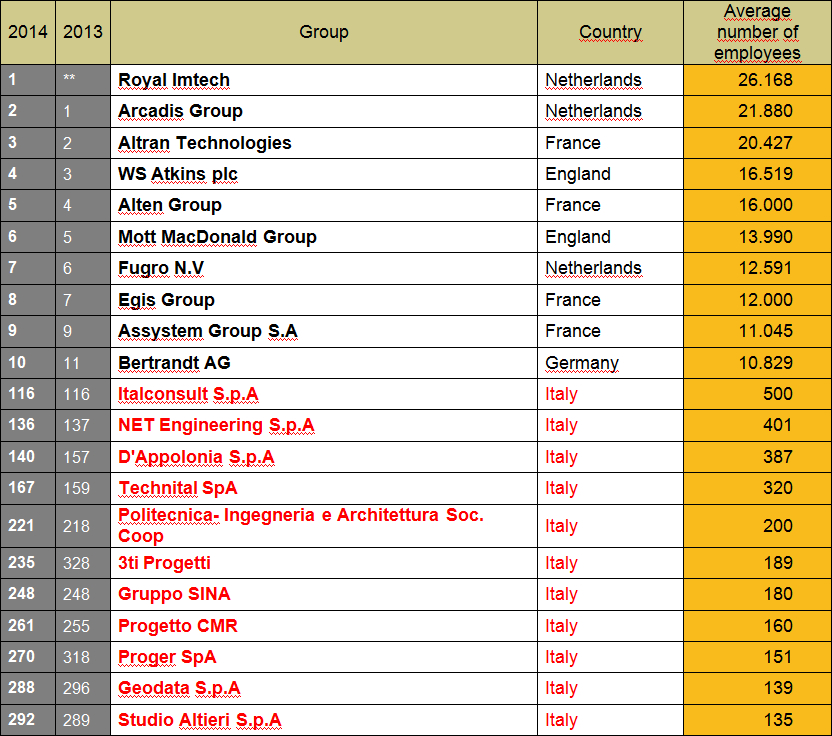This screenshot has width=832, height=736.
Task: Click the '2014' column header
Action: (x=28, y=32)
